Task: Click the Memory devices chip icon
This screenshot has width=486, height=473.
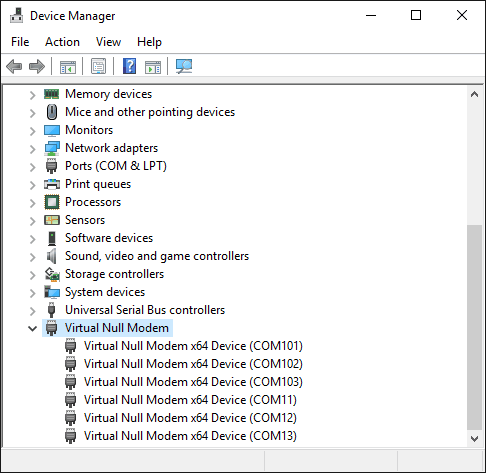Action: [52, 94]
